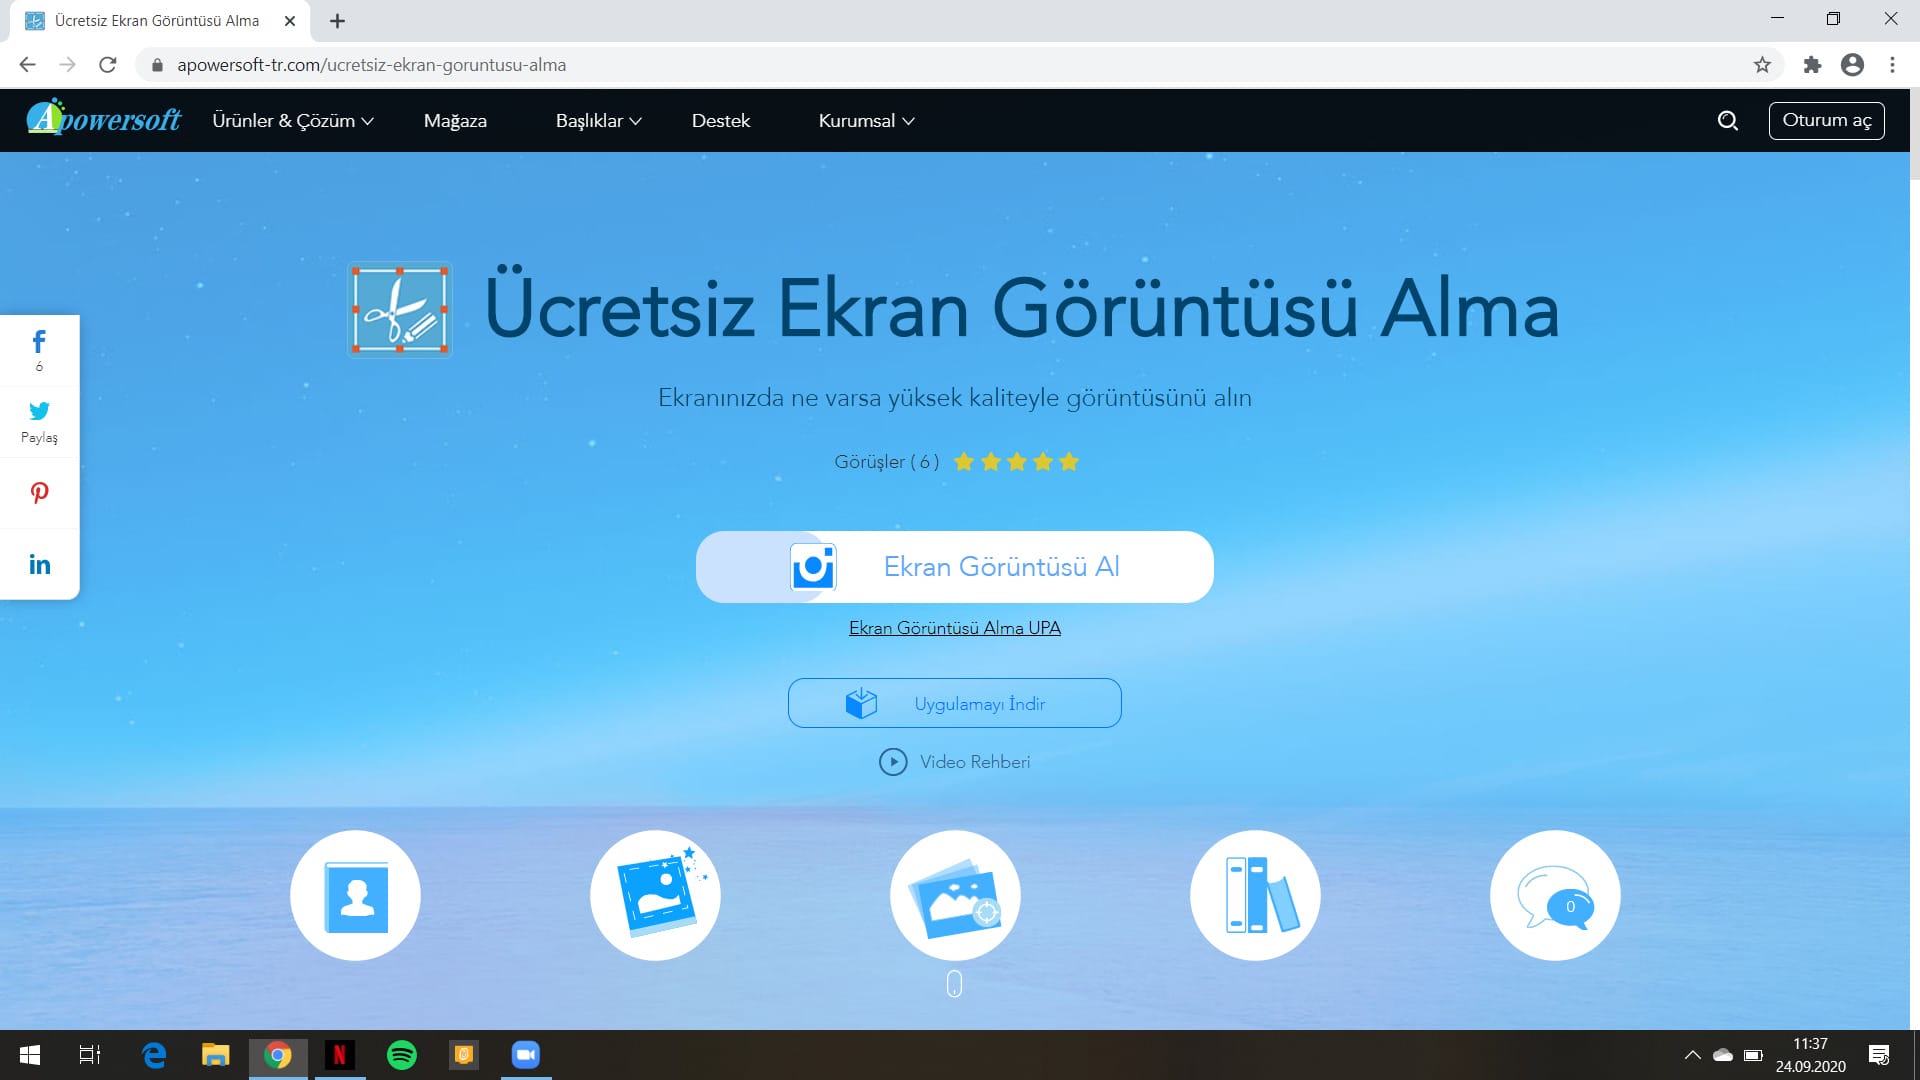
Task: Expand the Kurumsal dropdown
Action: (x=866, y=121)
